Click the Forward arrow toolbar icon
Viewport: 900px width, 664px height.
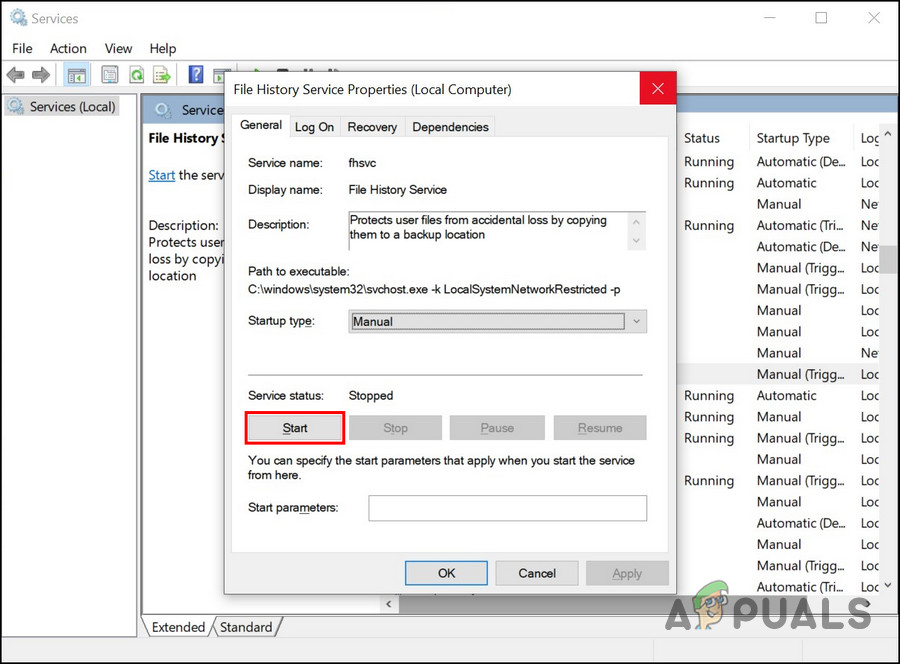click(x=41, y=75)
